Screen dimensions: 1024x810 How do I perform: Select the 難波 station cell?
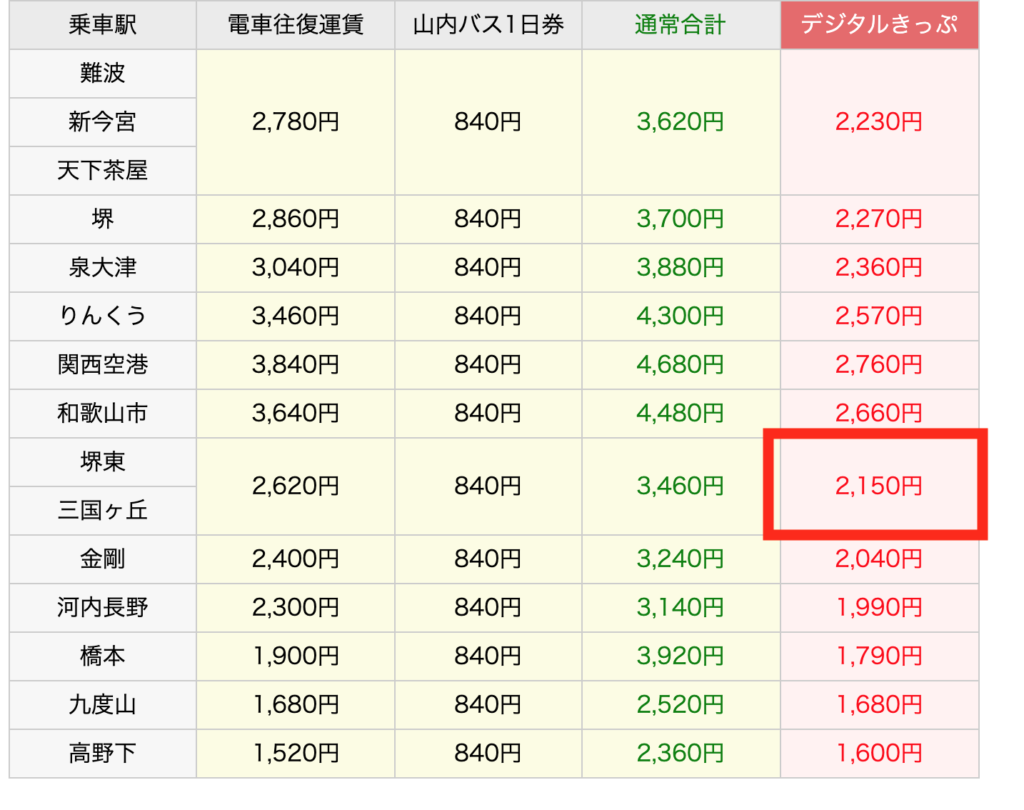102,74
